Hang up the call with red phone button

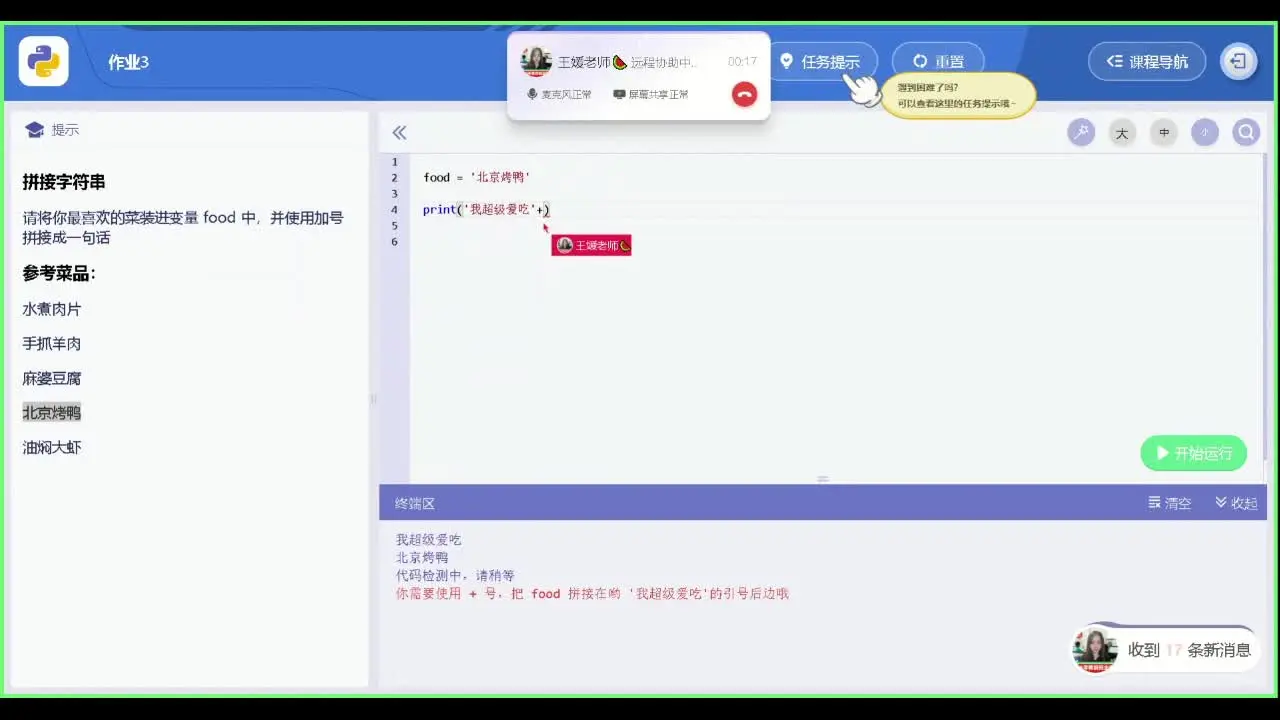pos(744,94)
